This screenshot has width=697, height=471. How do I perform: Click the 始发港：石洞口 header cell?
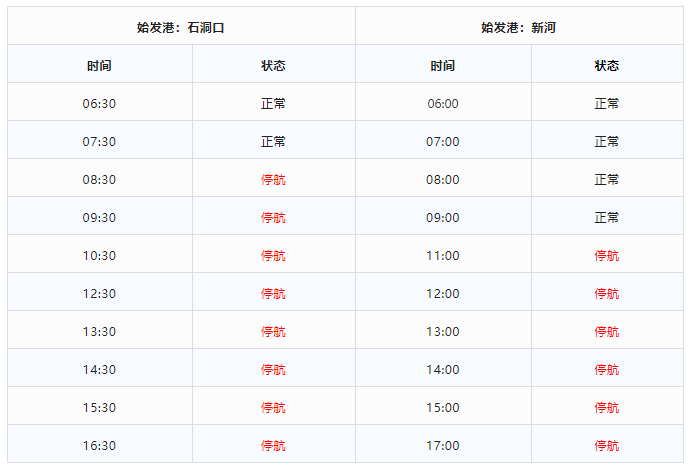point(181,27)
